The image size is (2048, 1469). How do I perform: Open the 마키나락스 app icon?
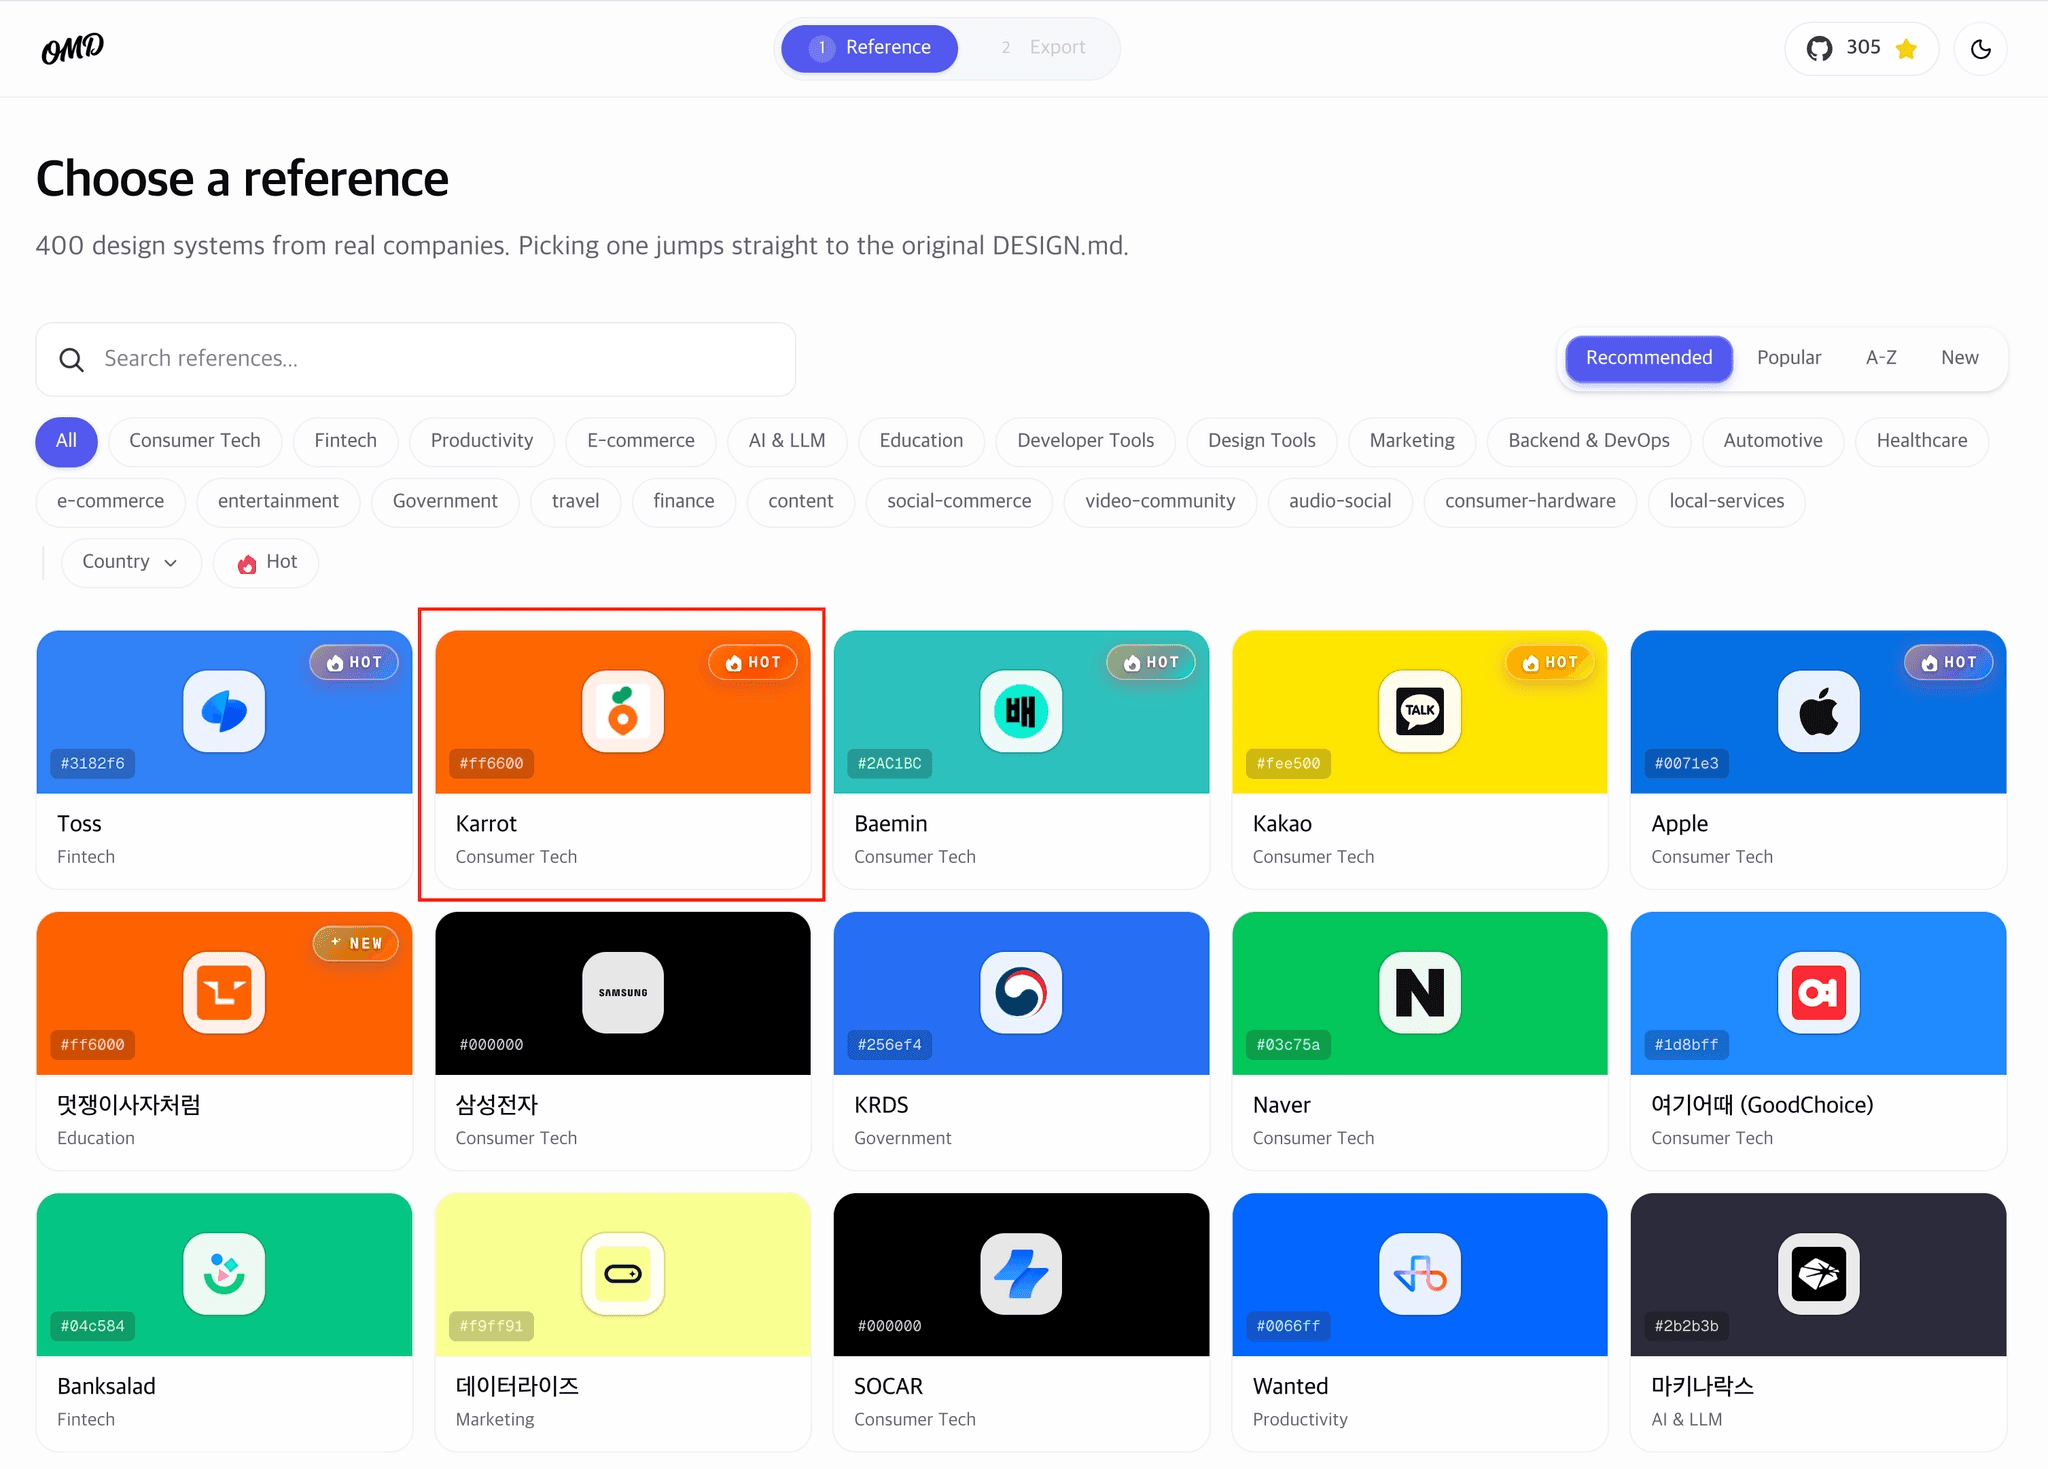(x=1818, y=1273)
